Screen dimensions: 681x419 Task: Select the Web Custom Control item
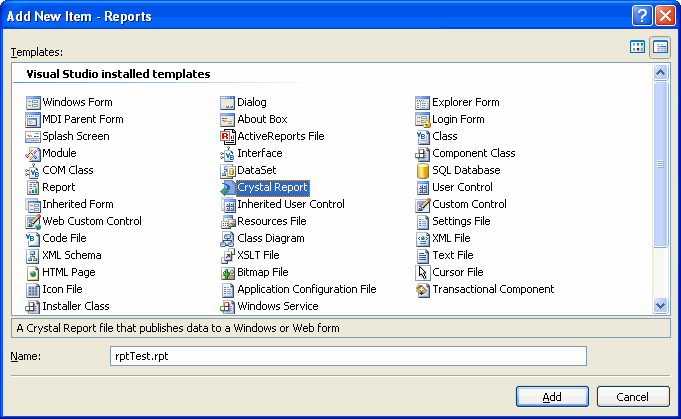pyautogui.click(x=91, y=221)
